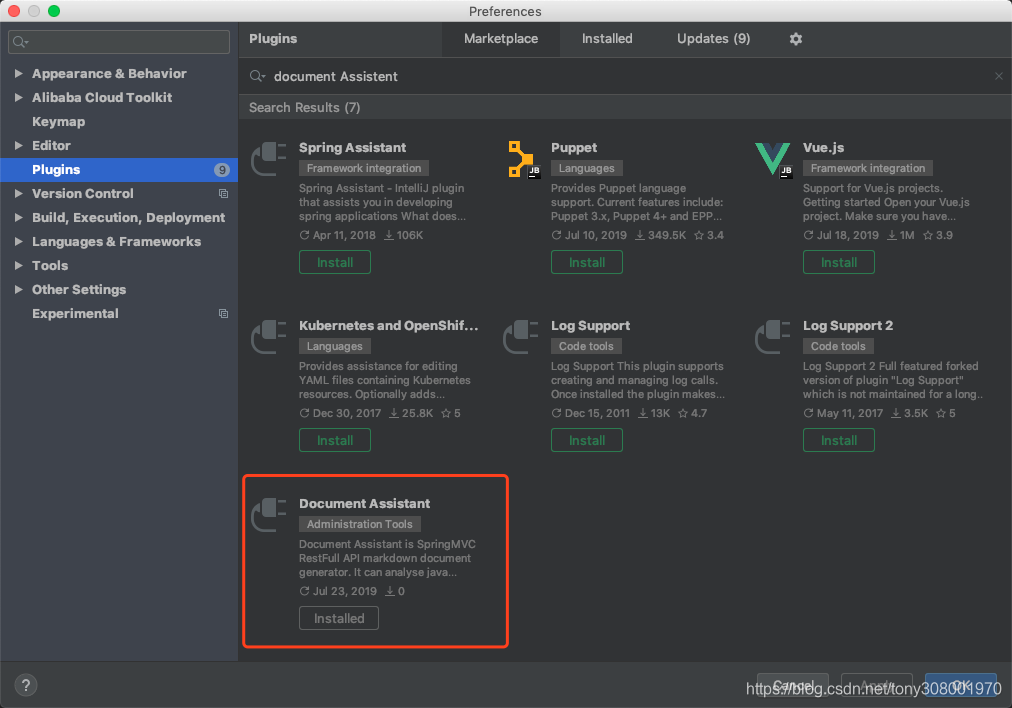The image size is (1012, 708).
Task: Expand the Other Settings node
Action: coord(19,289)
